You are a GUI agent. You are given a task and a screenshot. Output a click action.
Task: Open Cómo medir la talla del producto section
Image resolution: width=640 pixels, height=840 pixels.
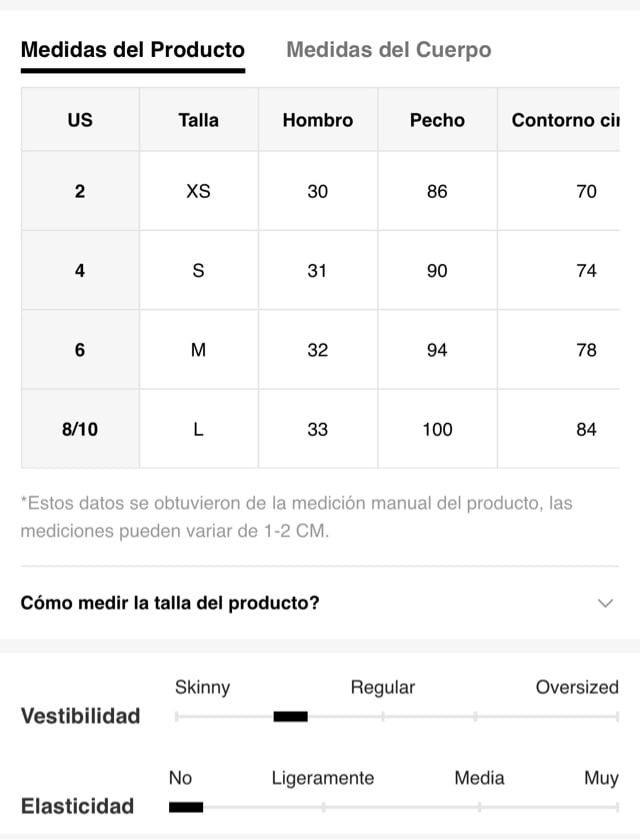(320, 603)
